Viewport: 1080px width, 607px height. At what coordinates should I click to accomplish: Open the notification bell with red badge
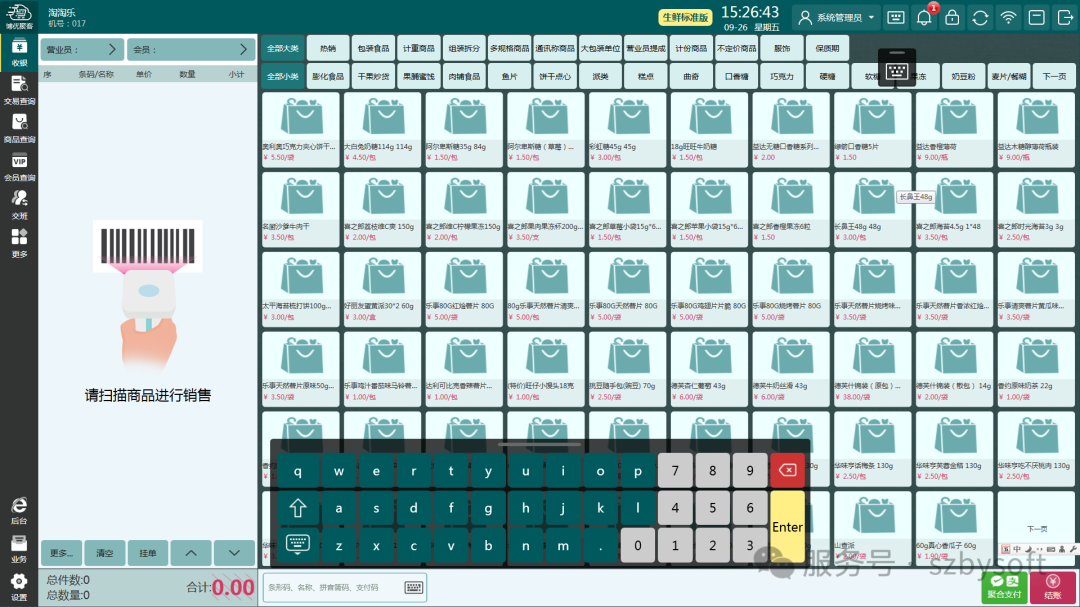point(924,17)
